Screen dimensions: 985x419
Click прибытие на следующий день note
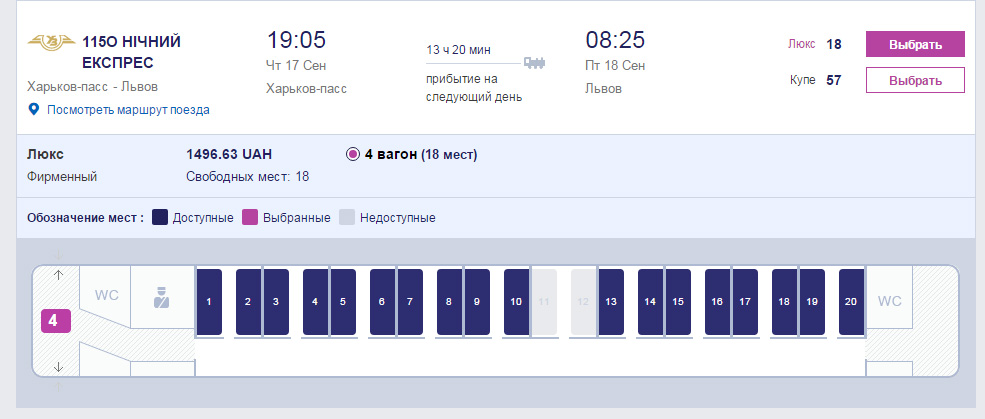pos(474,88)
